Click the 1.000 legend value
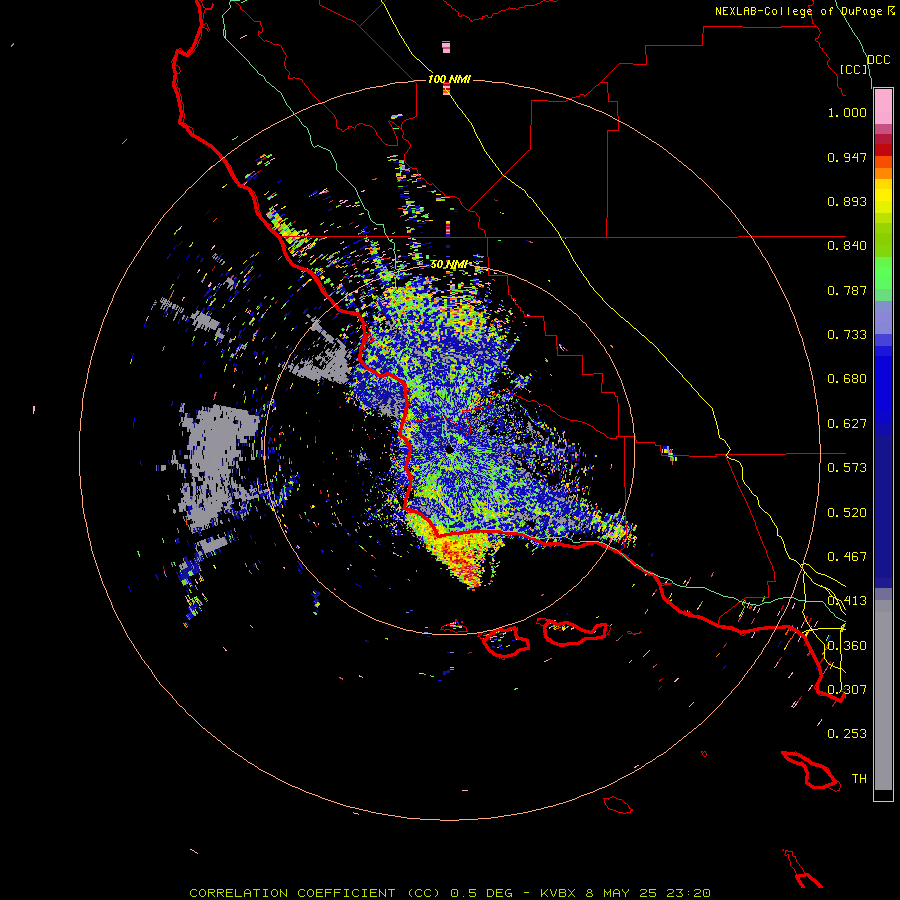Screen dimensions: 900x900 pos(847,112)
